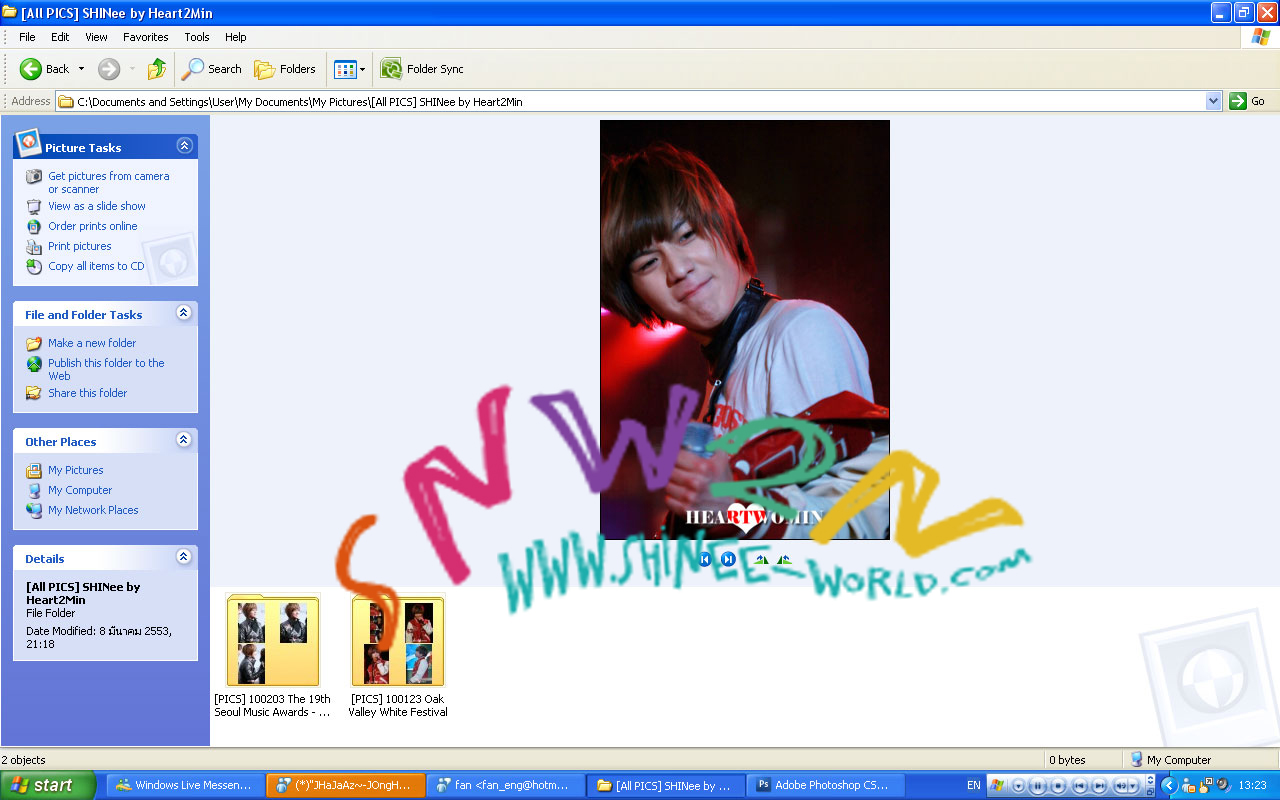Viewport: 1280px width, 800px height.
Task: Switch to the fan_eng chat taskbar button
Action: (505, 785)
